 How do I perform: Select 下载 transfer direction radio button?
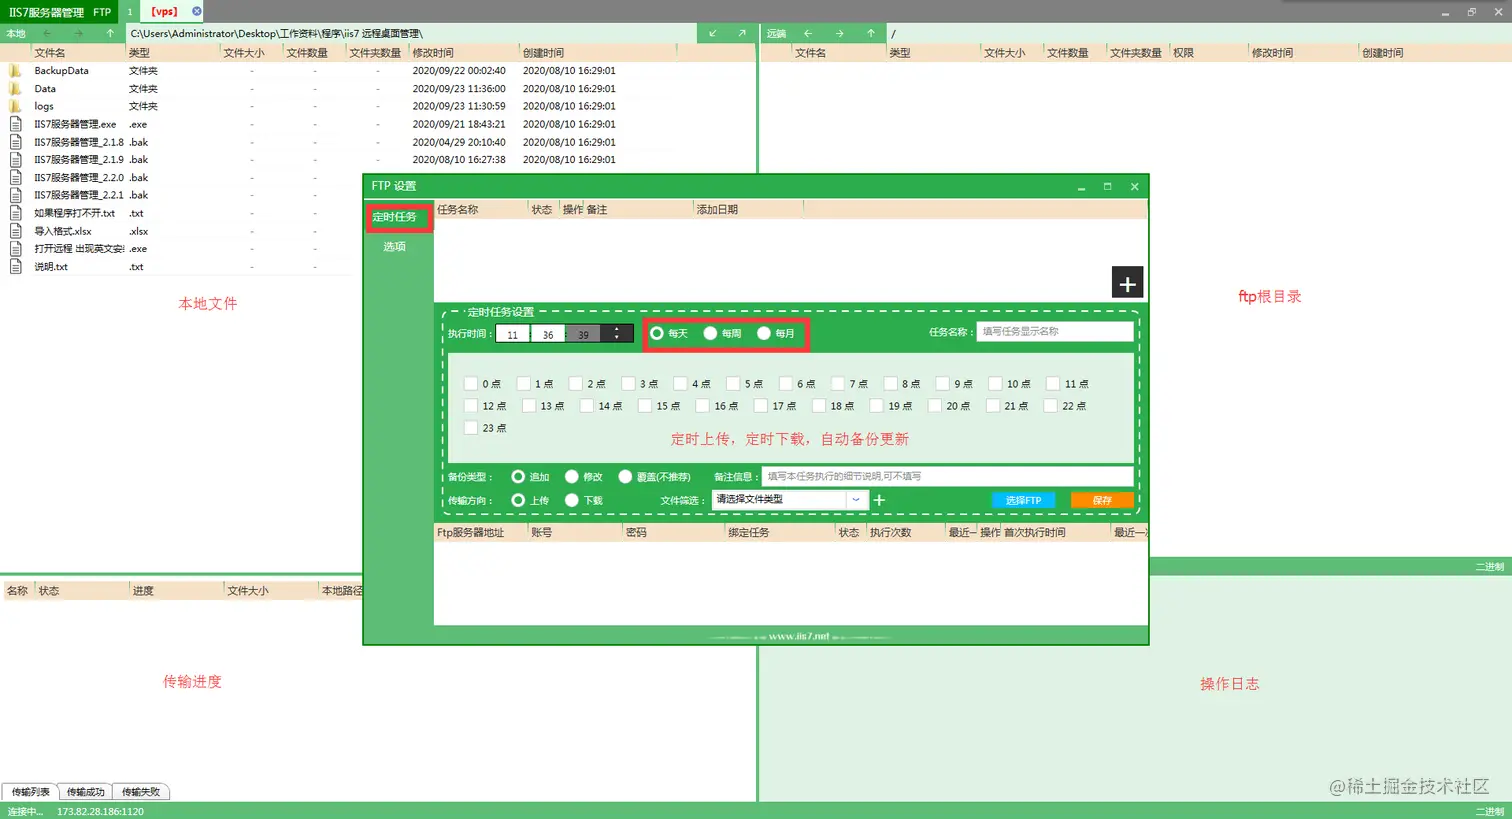pos(572,500)
